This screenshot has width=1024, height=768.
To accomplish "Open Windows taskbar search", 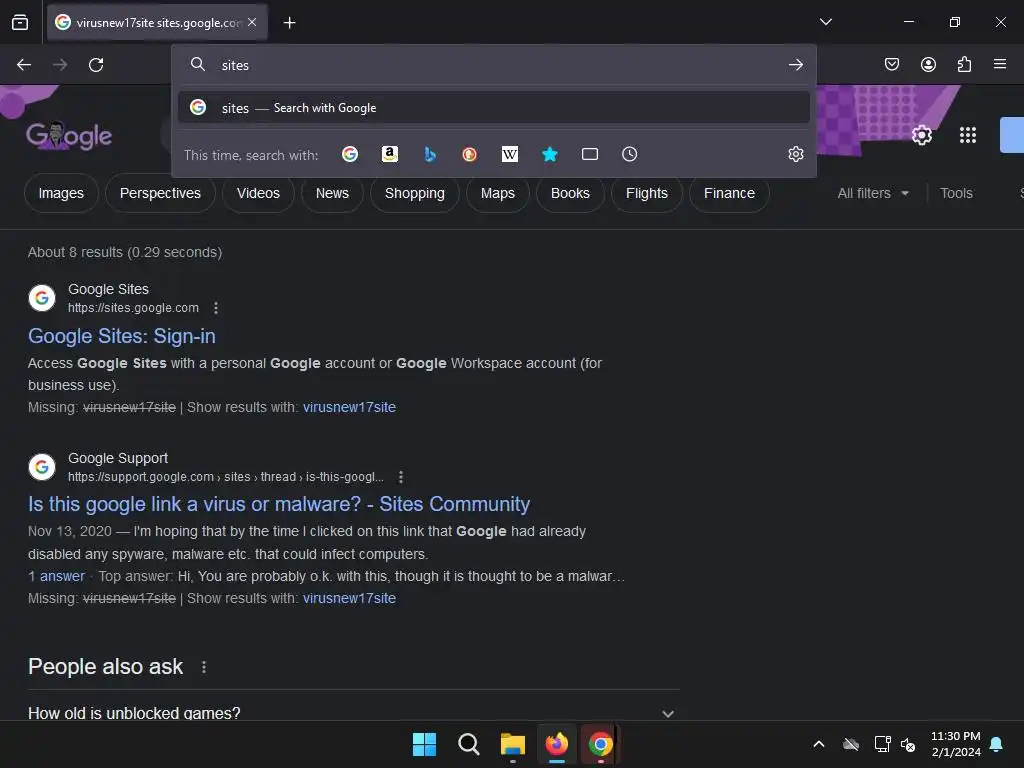I will [468, 744].
